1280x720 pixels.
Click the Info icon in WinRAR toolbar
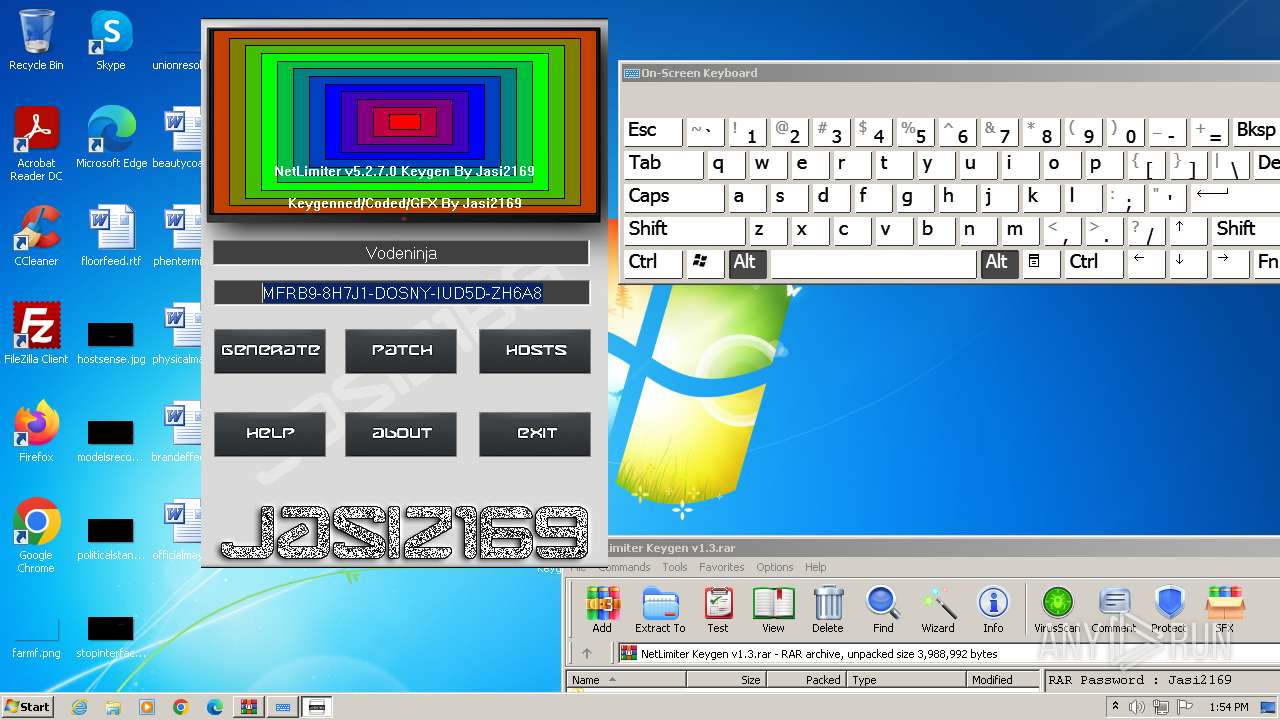click(x=993, y=609)
